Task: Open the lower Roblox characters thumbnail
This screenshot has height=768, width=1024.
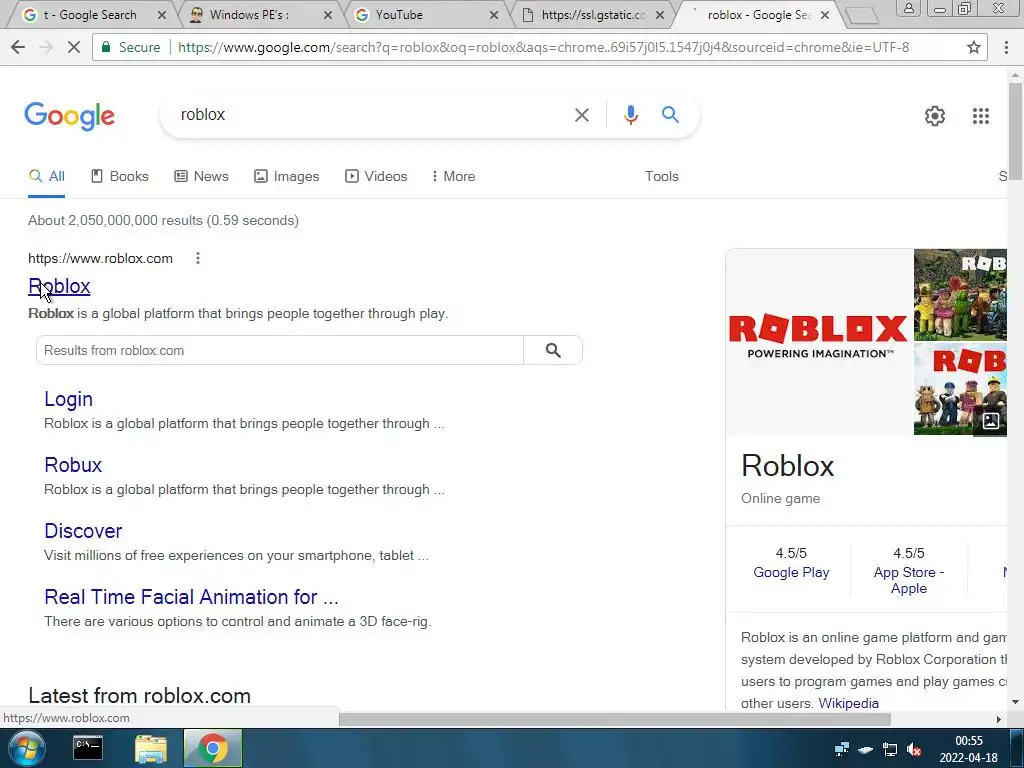Action: [960, 389]
